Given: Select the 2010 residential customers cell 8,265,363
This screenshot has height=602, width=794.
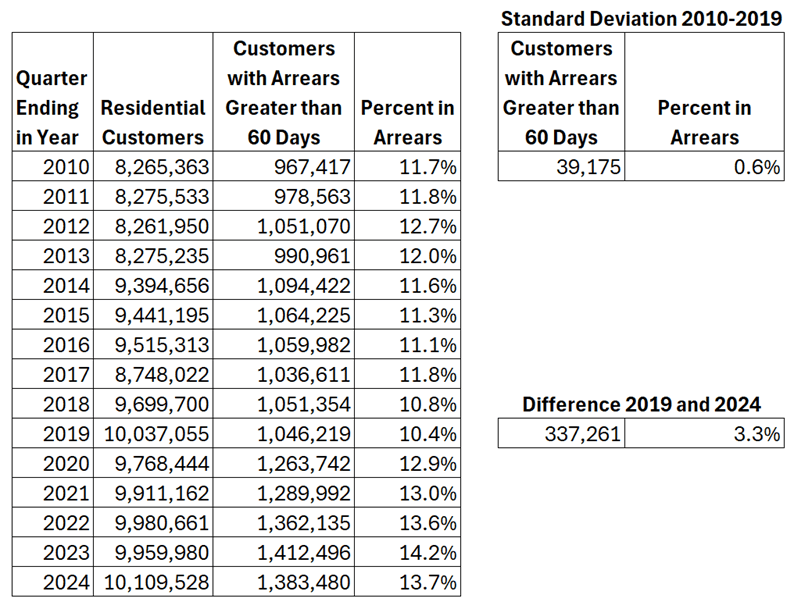Looking at the screenshot, I should pos(152,167).
